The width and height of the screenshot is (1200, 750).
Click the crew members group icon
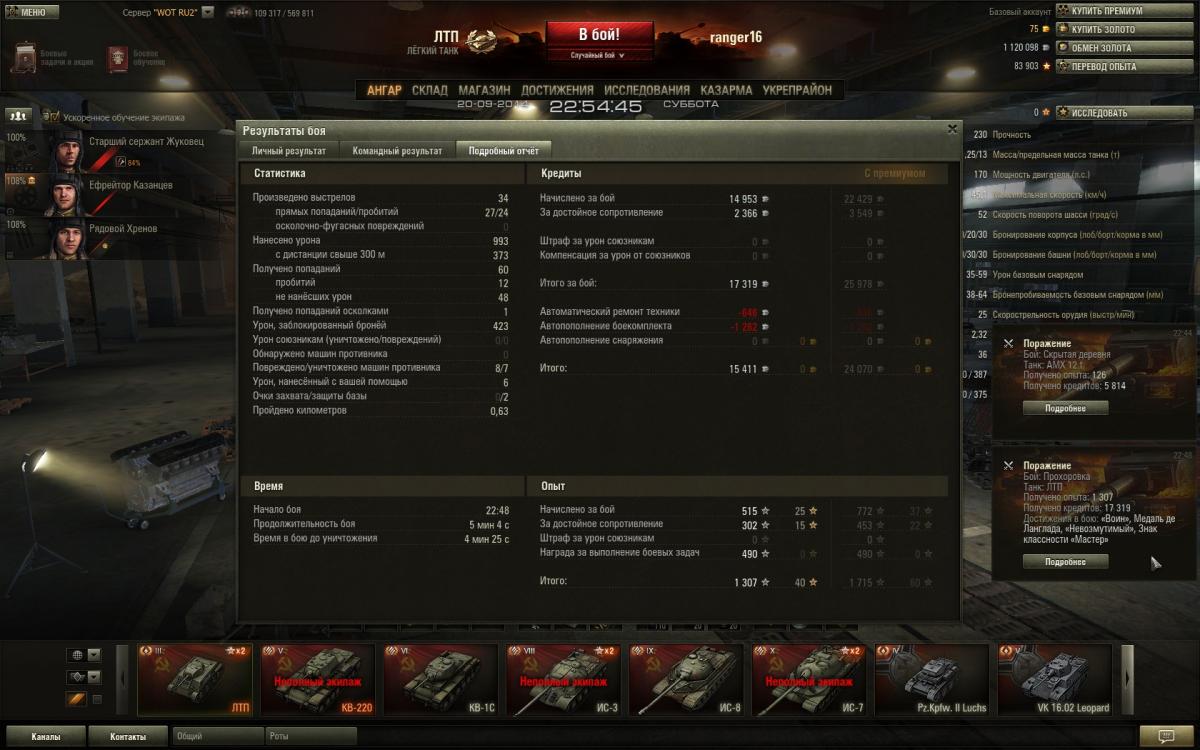click(18, 116)
